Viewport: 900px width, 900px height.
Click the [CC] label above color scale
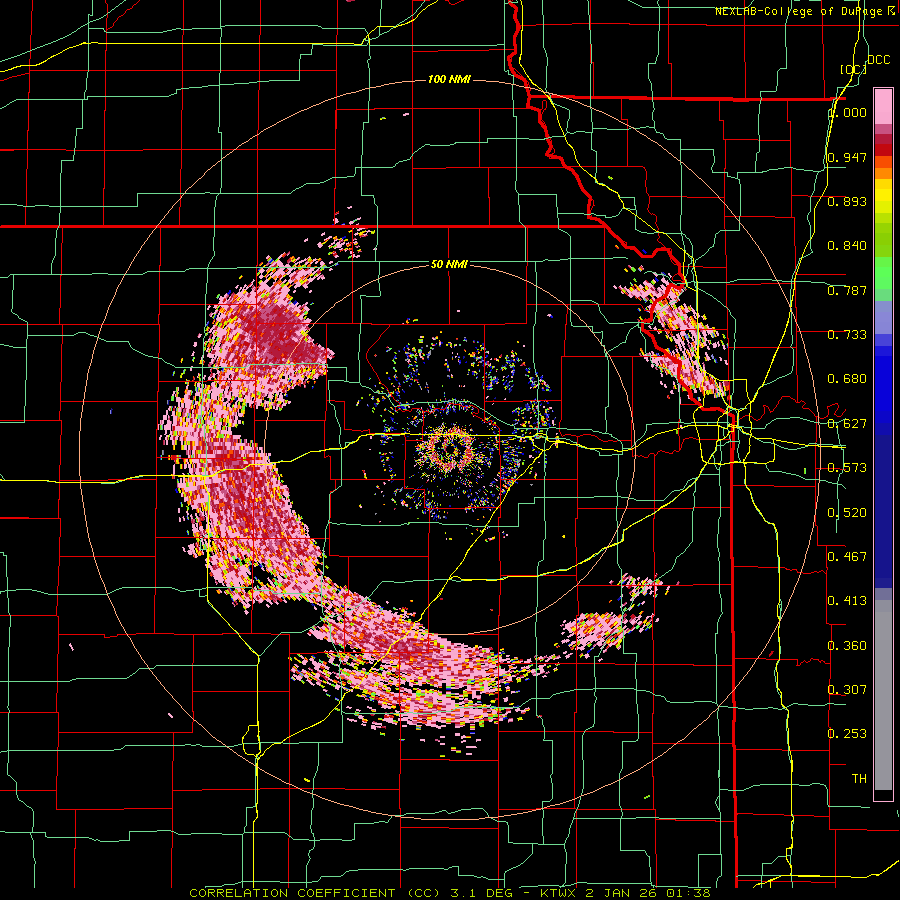point(853,69)
